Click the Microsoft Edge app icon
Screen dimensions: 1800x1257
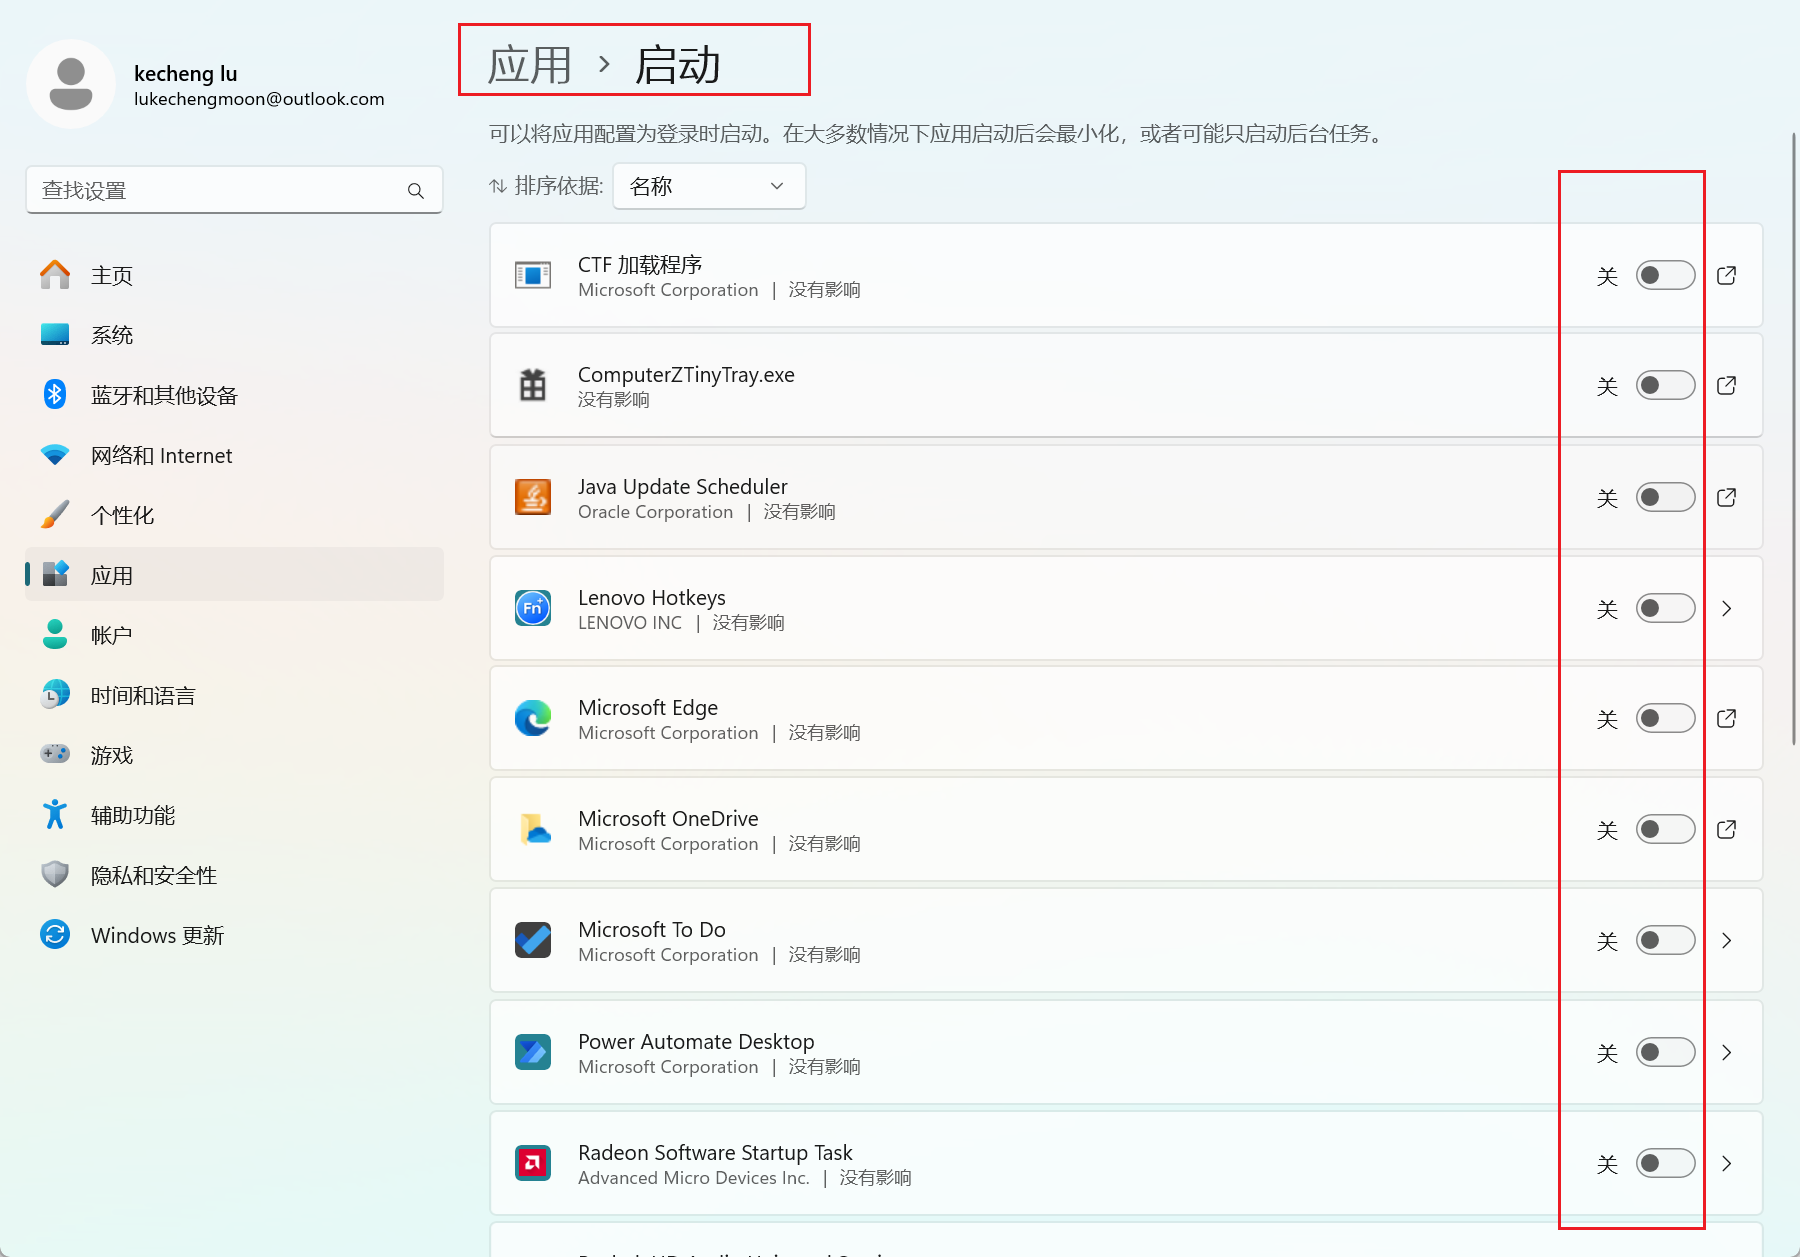click(x=532, y=718)
